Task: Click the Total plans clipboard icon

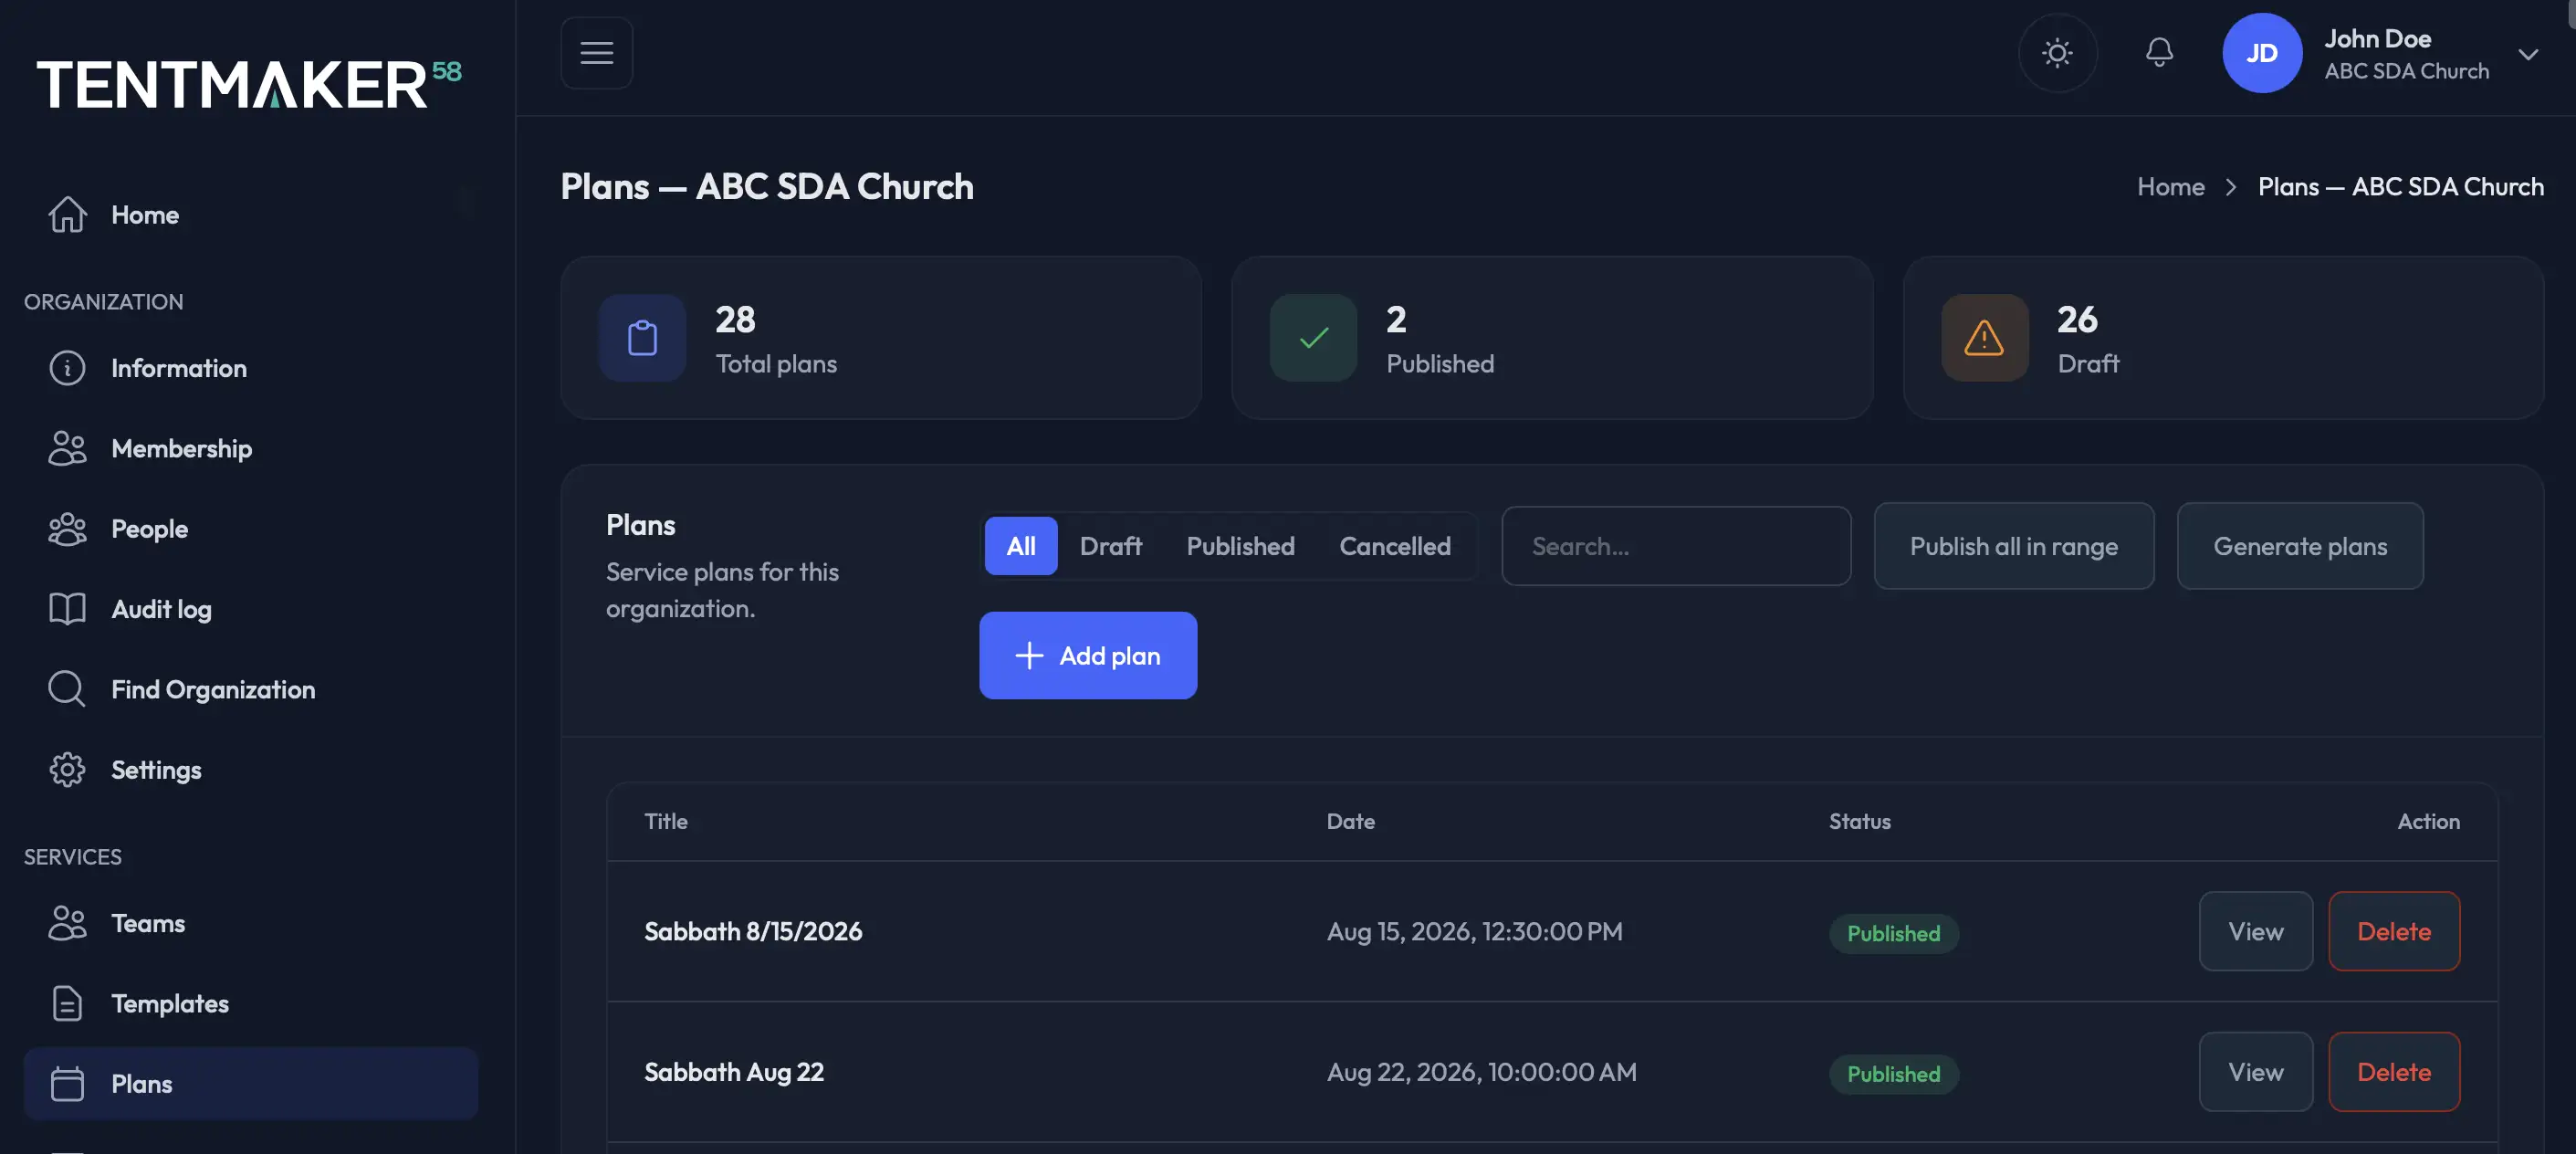Action: click(642, 338)
